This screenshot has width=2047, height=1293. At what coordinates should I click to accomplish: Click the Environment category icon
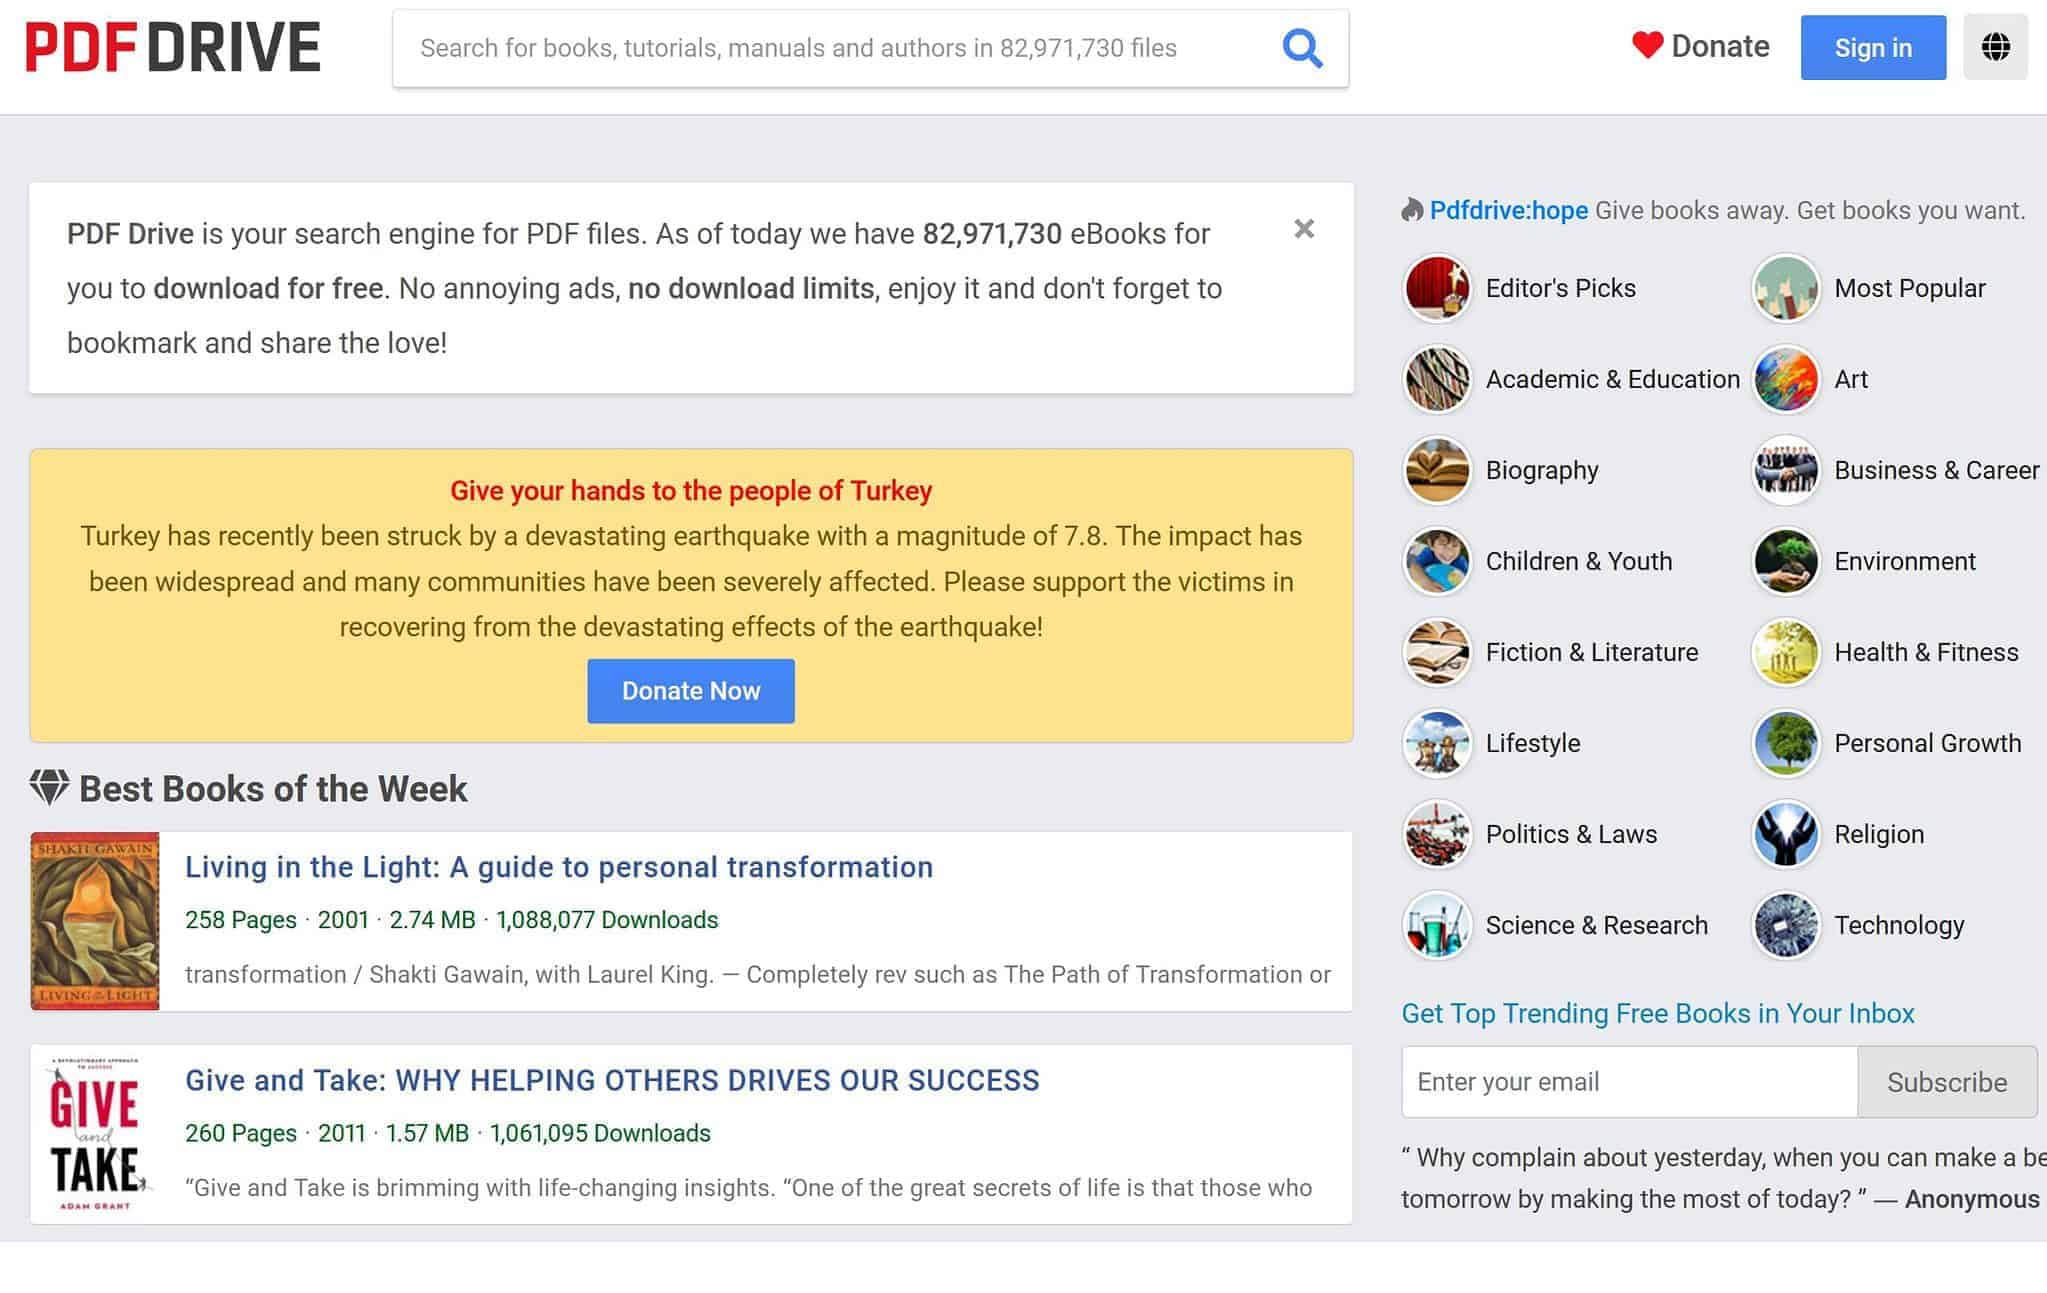(x=1785, y=561)
